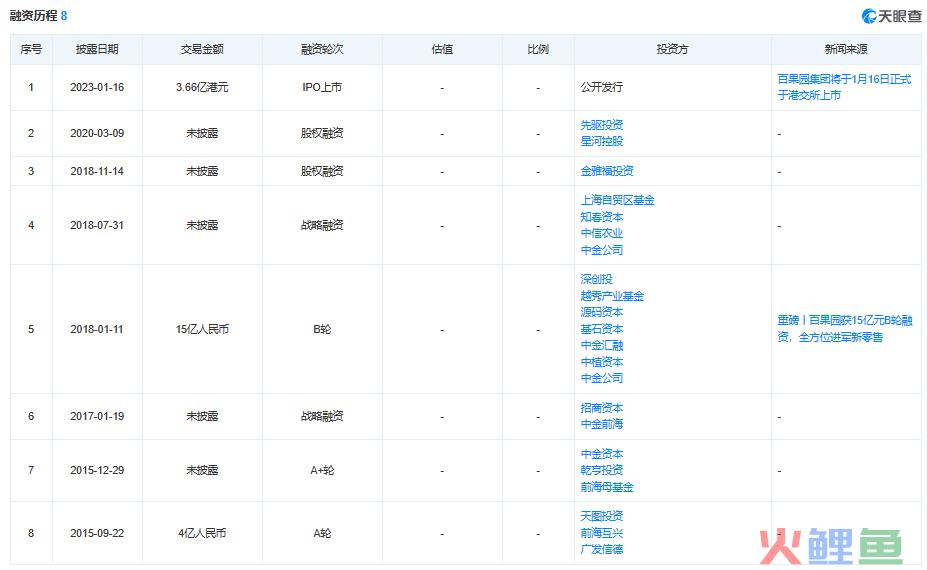Click the 融资历程 section title
Screen dimensions: 927x570
click(x=33, y=16)
